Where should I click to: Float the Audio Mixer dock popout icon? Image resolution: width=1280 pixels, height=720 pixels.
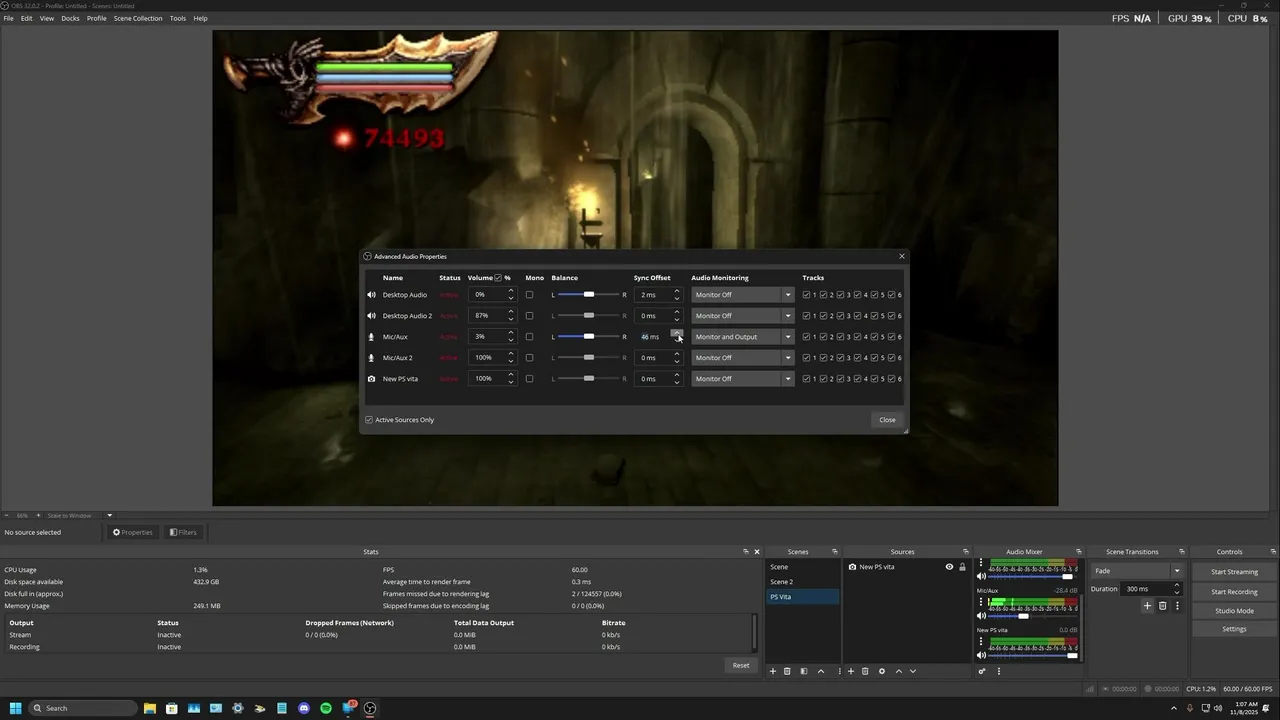tap(1078, 551)
